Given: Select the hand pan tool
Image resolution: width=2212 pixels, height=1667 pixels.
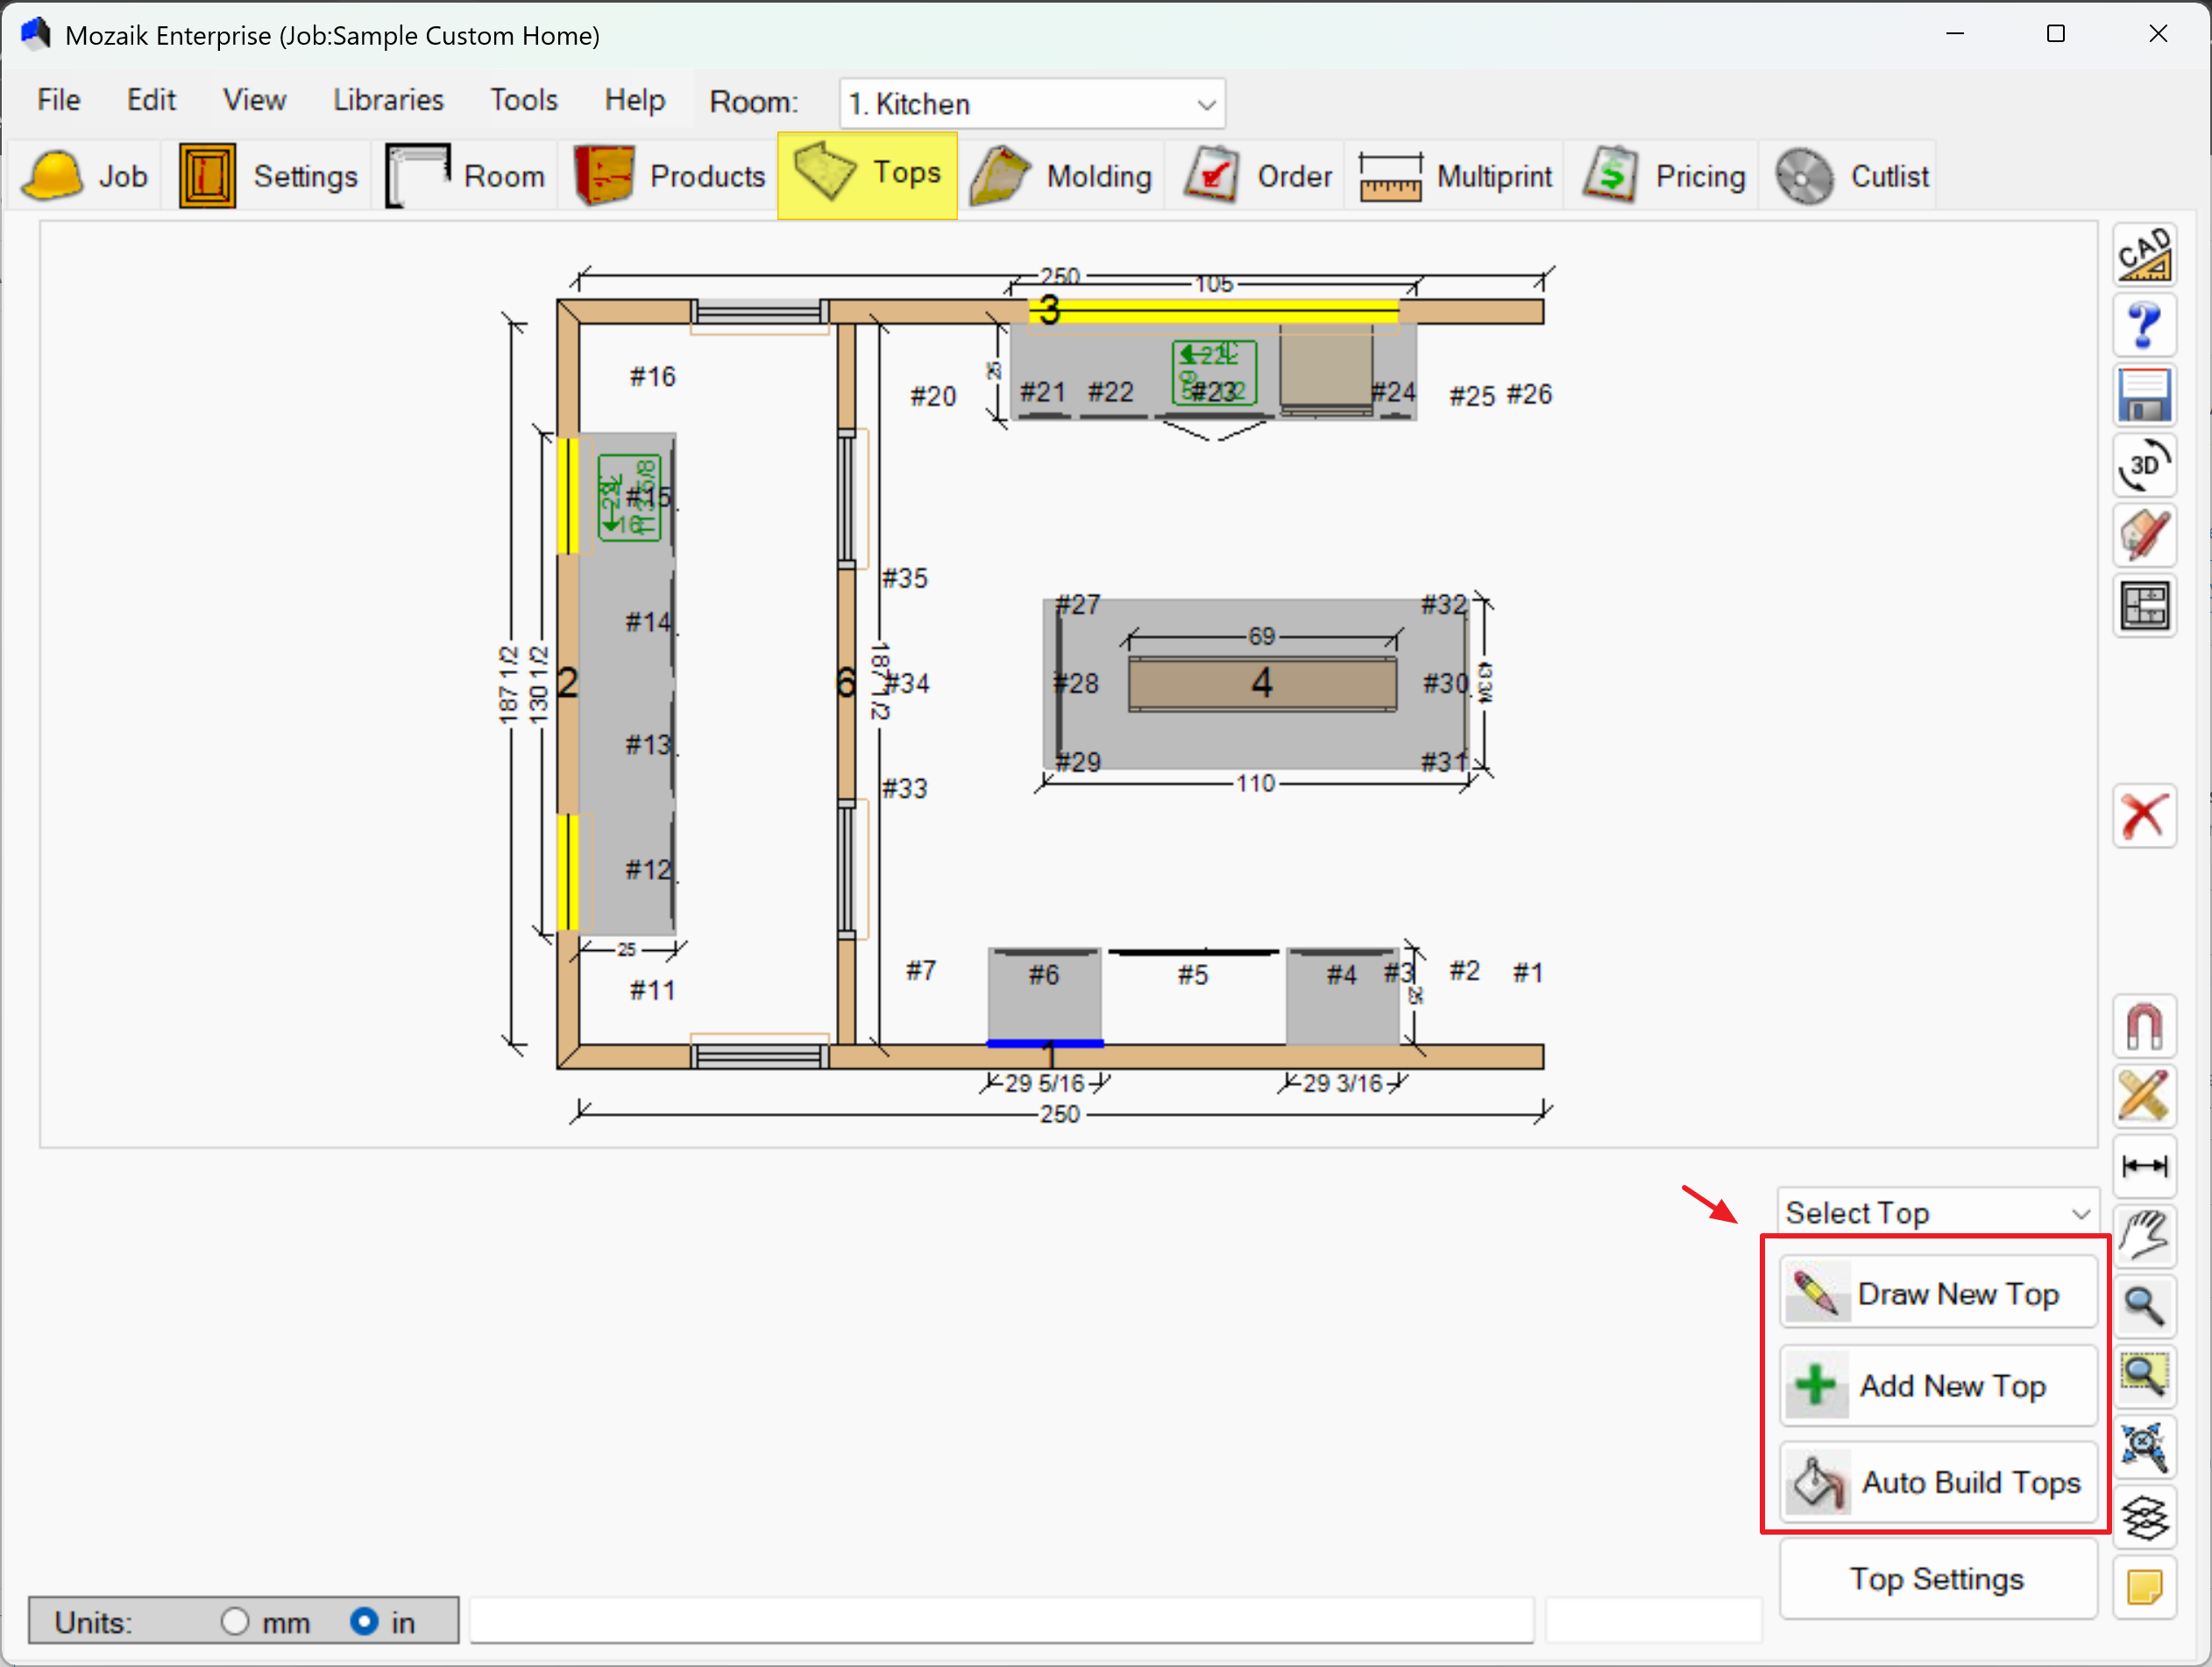Looking at the screenshot, I should pyautogui.click(x=2144, y=1237).
